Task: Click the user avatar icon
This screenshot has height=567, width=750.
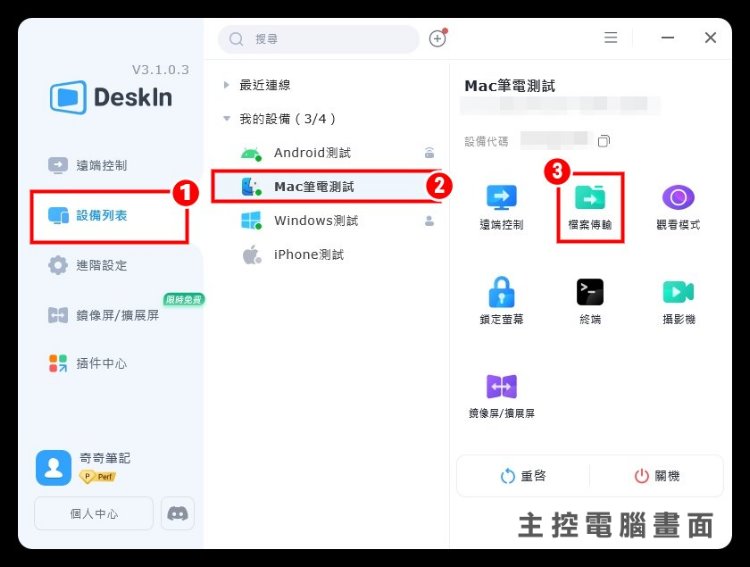Action: [x=54, y=467]
